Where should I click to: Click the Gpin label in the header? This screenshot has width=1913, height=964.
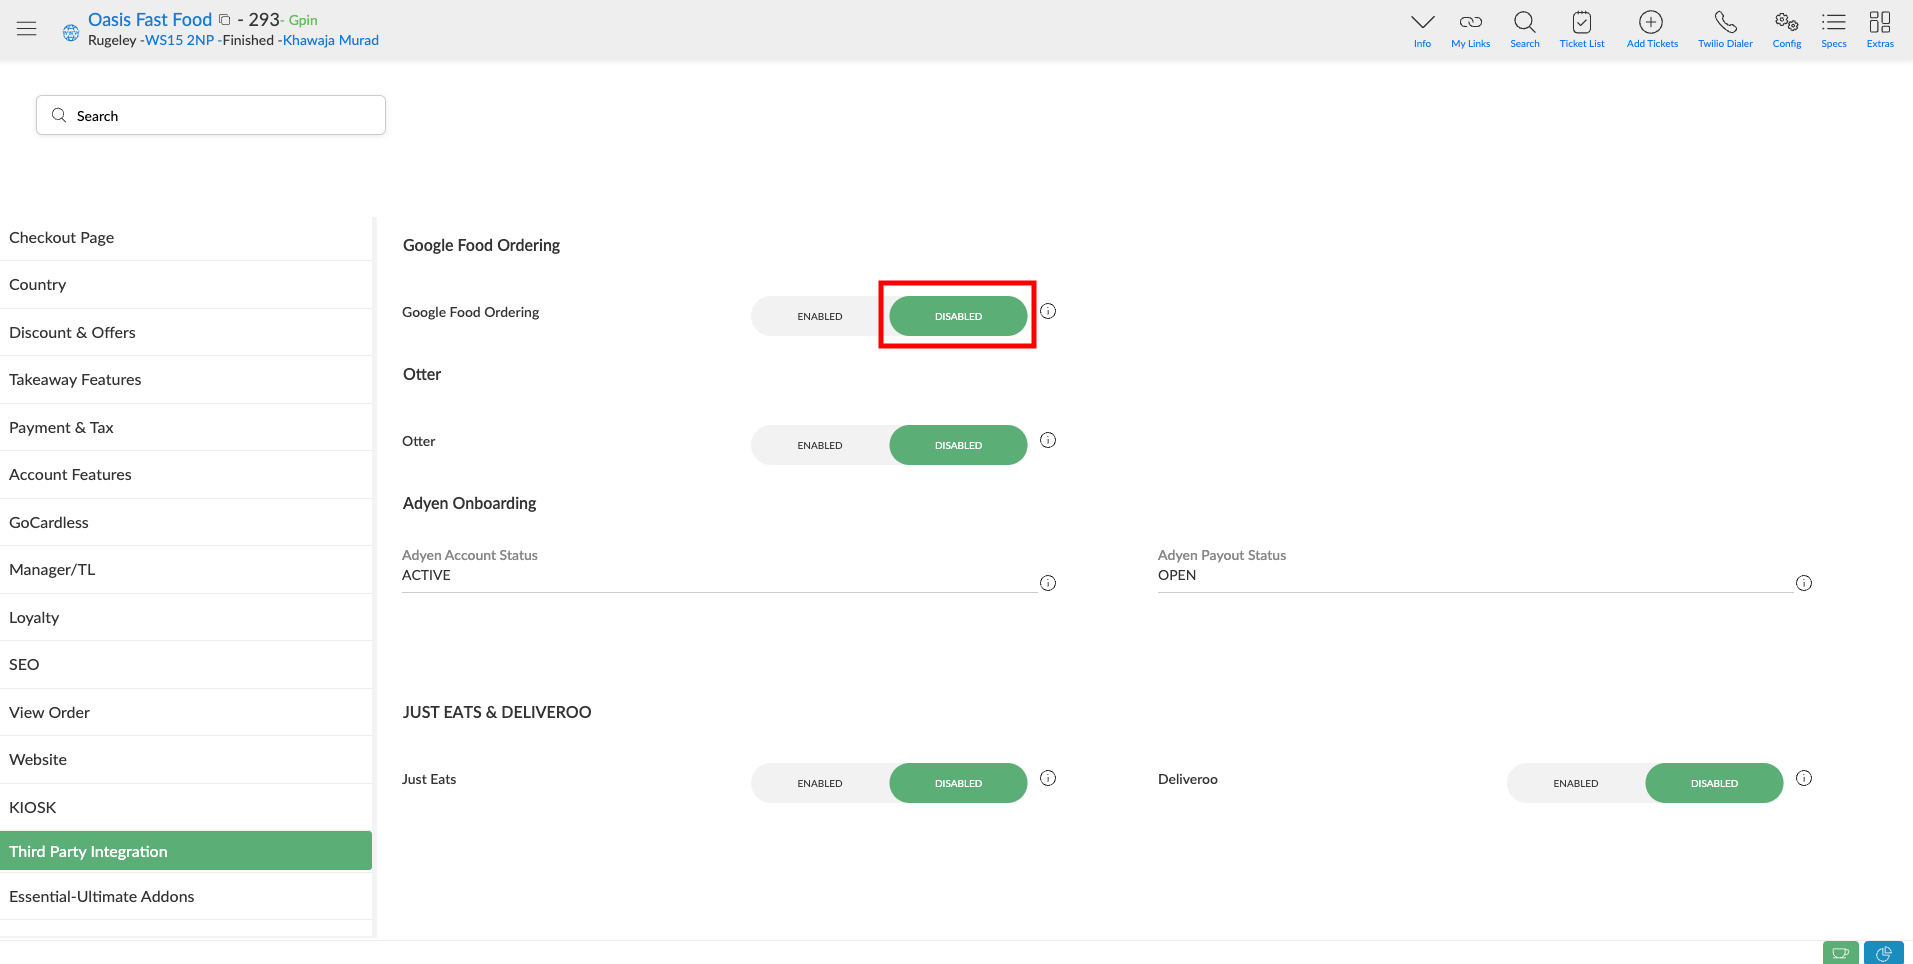tap(303, 20)
